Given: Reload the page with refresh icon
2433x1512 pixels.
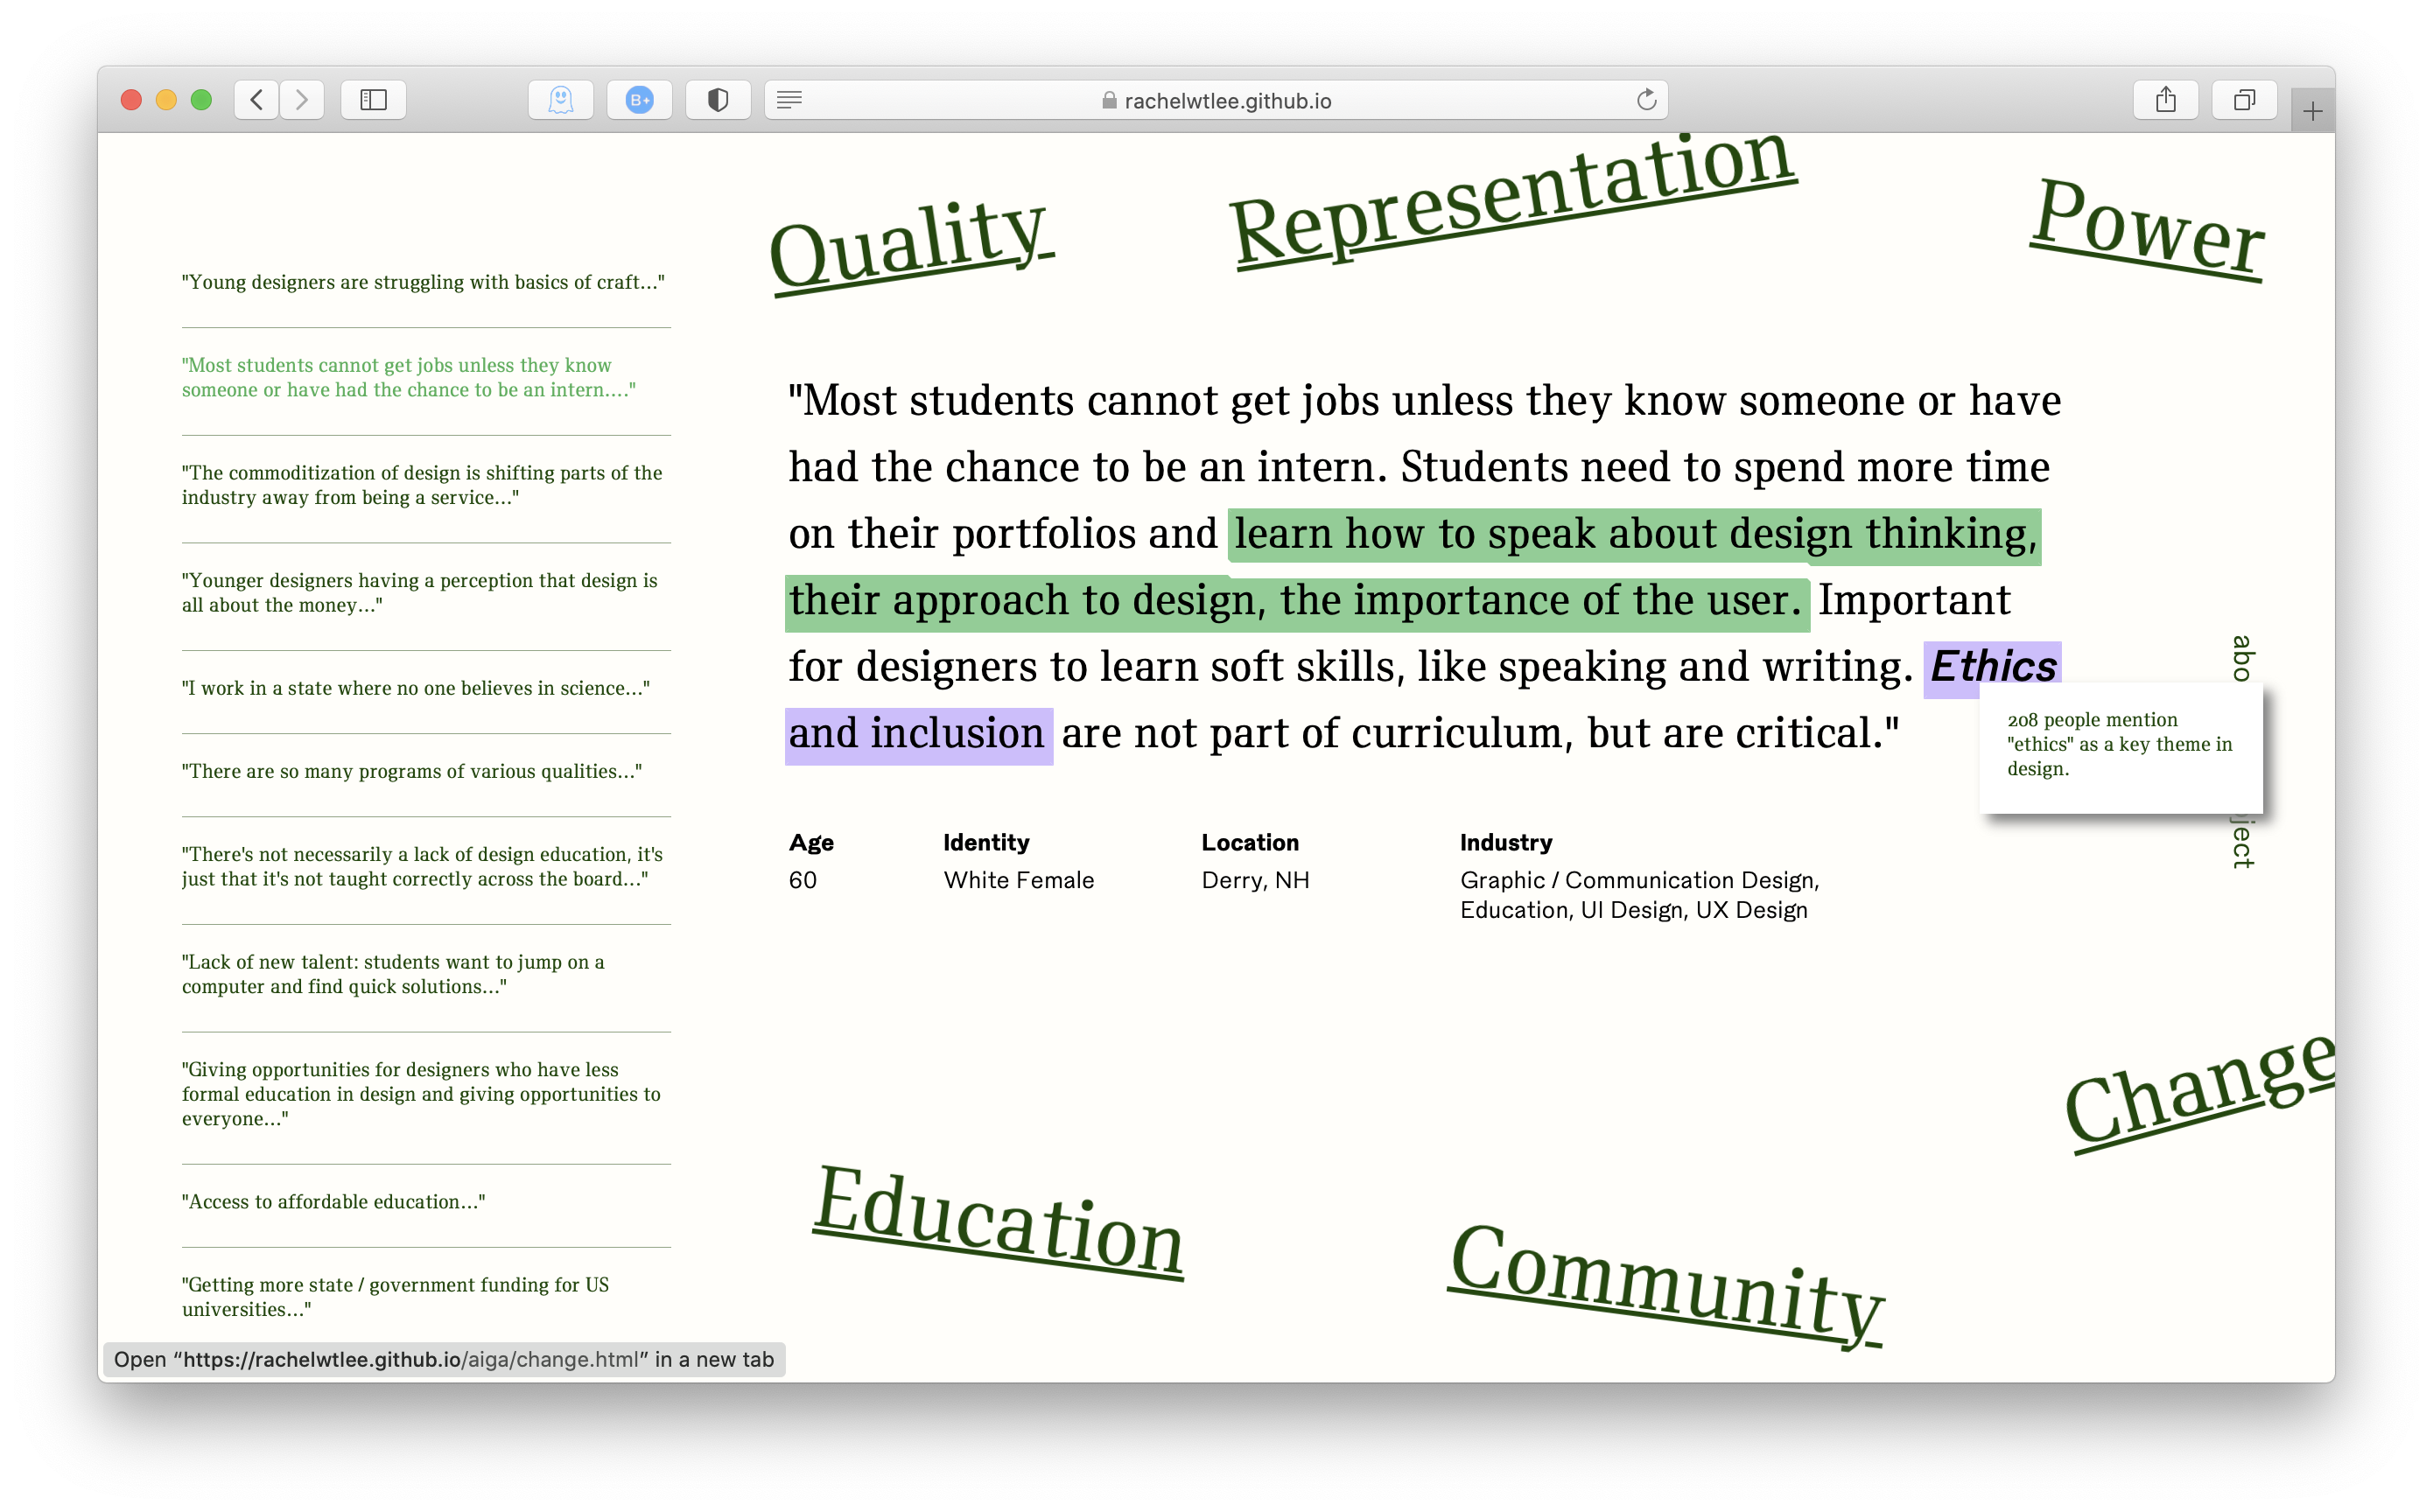Looking at the screenshot, I should click(1646, 100).
